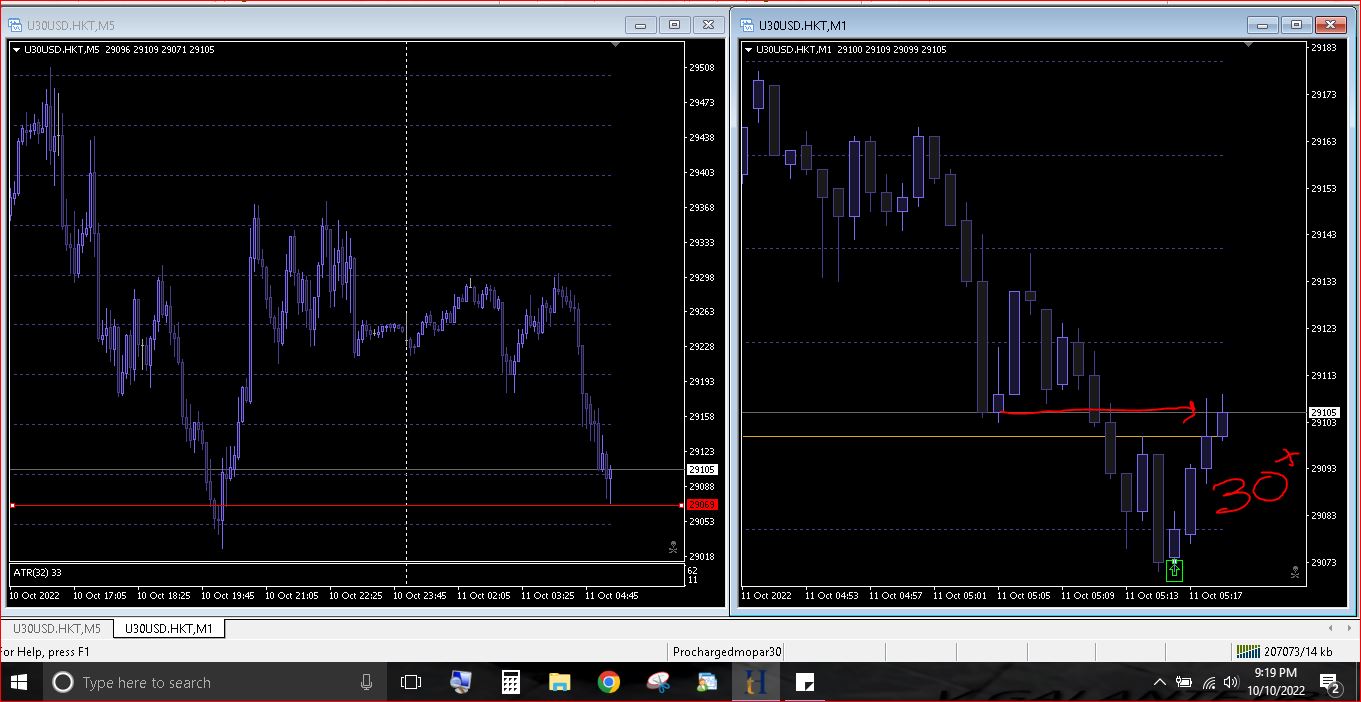The width and height of the screenshot is (1361, 702).
Task: Click the M5 chart window title icon
Action: (15, 25)
